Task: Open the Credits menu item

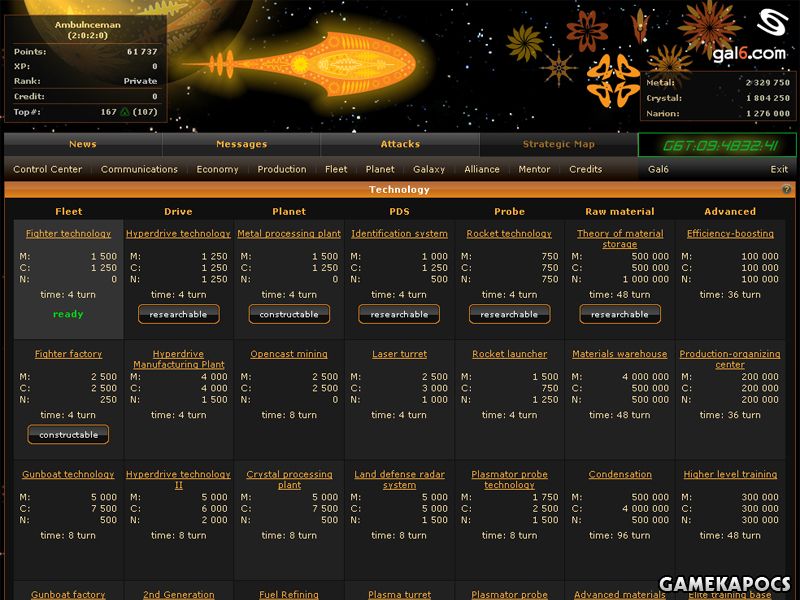Action: (585, 169)
